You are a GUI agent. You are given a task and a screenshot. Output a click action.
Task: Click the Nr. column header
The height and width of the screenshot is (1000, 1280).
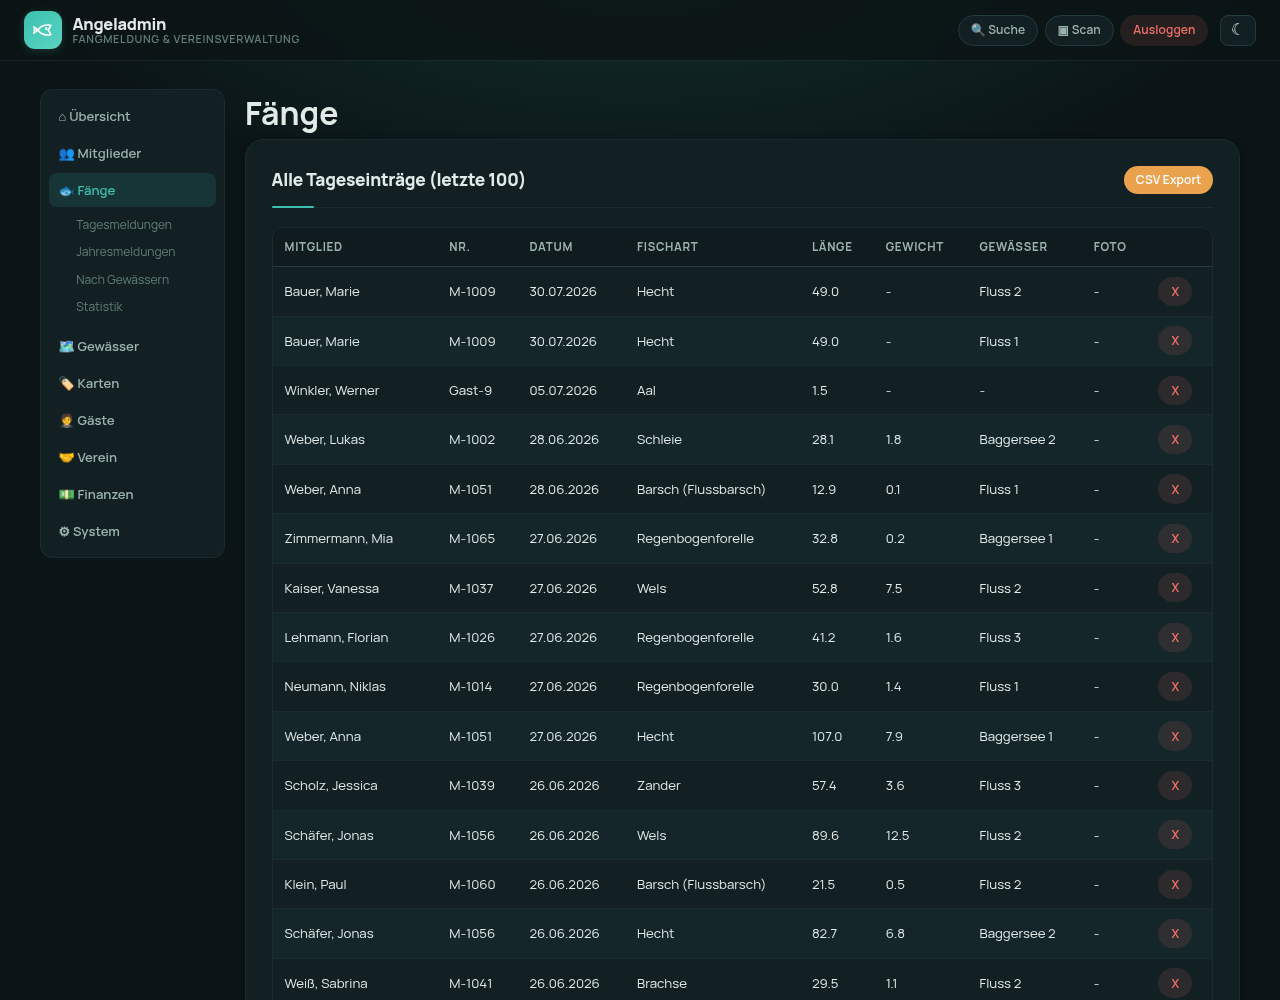click(459, 247)
